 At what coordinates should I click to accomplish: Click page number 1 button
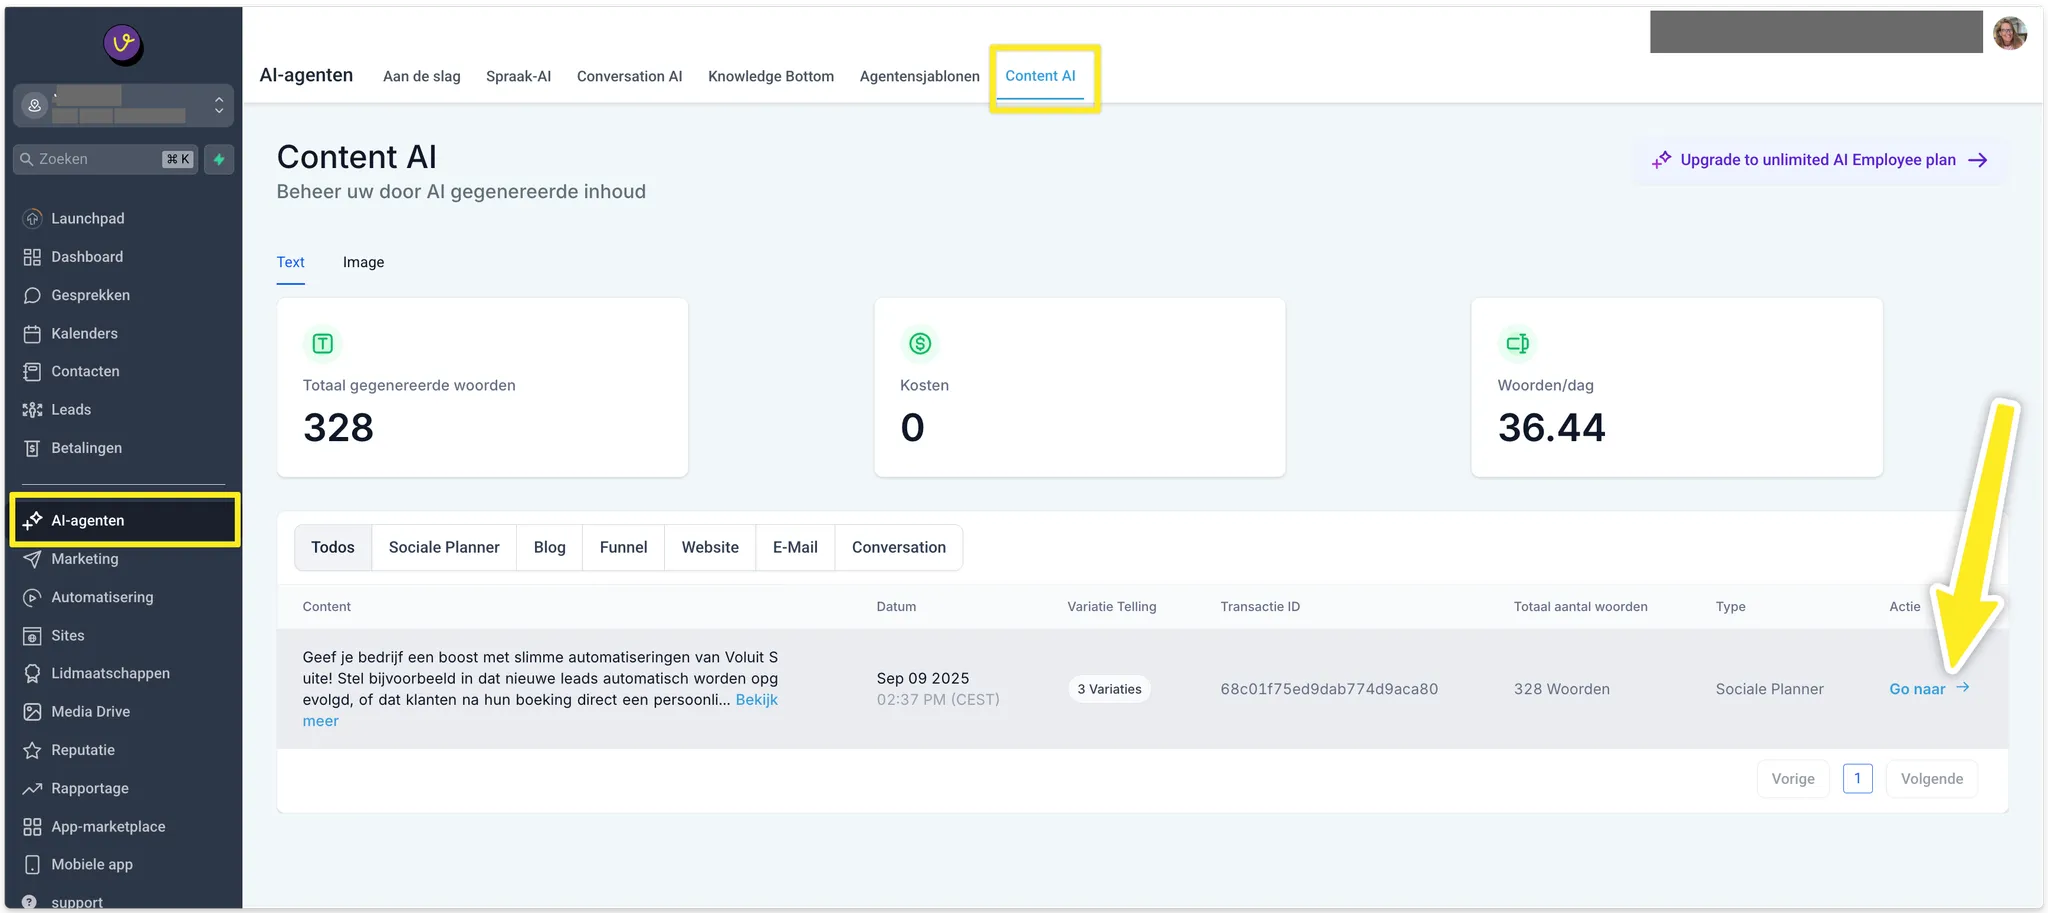[1857, 778]
